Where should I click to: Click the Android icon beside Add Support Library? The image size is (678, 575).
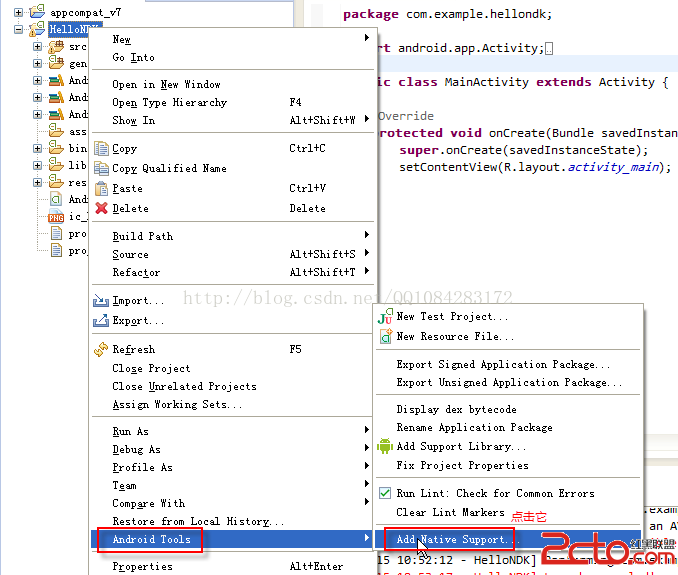pyautogui.click(x=384, y=446)
